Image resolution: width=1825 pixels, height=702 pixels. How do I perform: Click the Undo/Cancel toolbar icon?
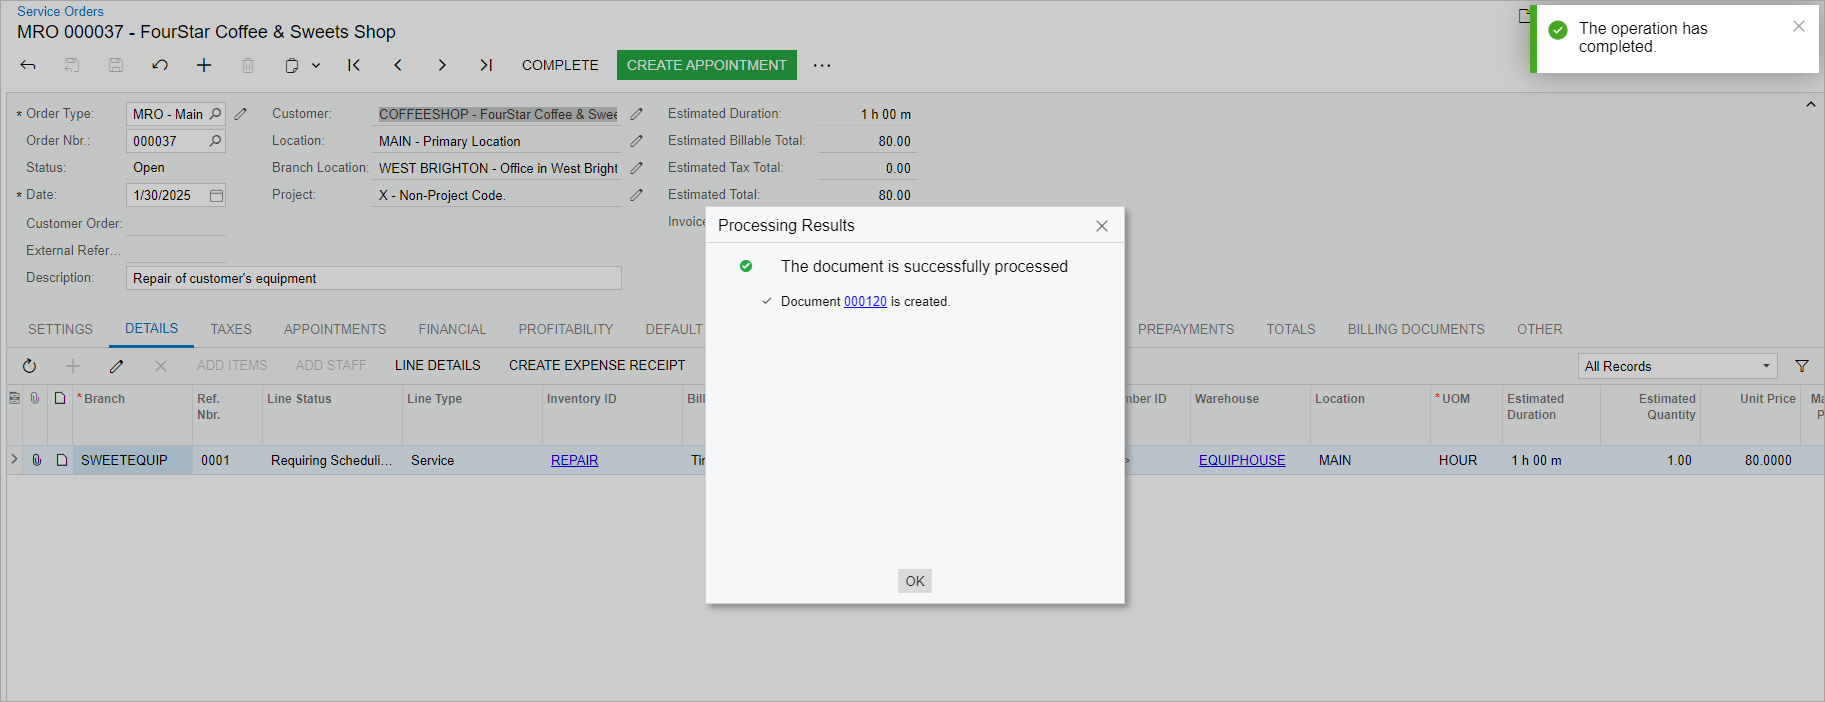[x=160, y=65]
